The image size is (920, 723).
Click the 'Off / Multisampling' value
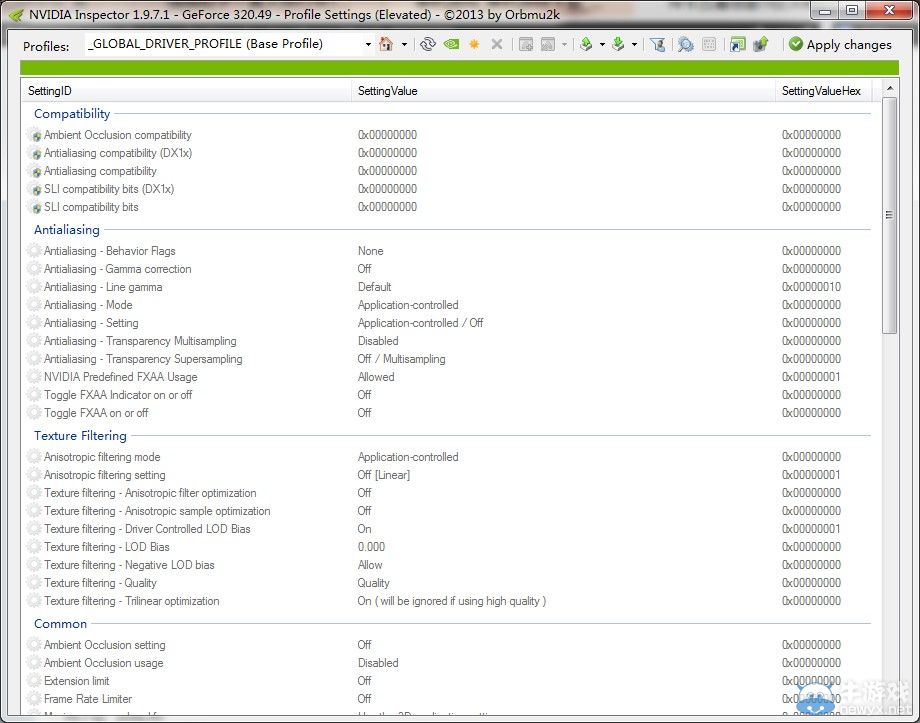point(401,359)
